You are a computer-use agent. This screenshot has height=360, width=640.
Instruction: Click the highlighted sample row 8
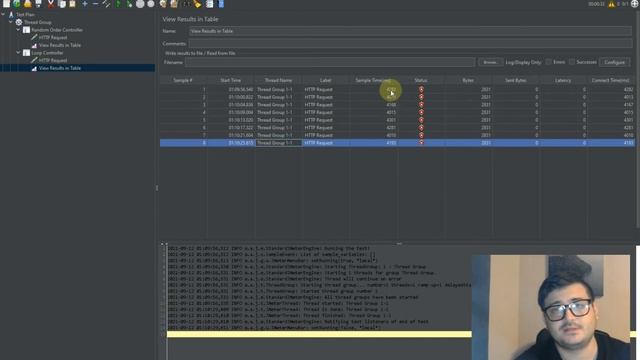pyautogui.click(x=397, y=143)
